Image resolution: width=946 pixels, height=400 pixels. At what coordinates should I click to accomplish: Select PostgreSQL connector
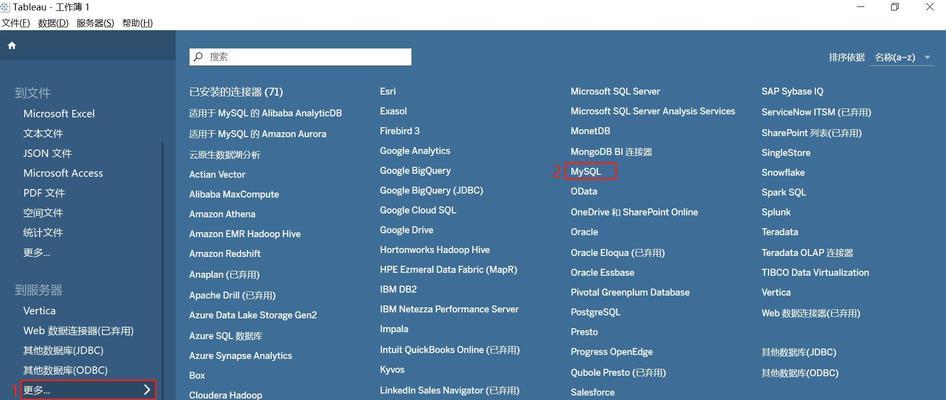(x=595, y=313)
